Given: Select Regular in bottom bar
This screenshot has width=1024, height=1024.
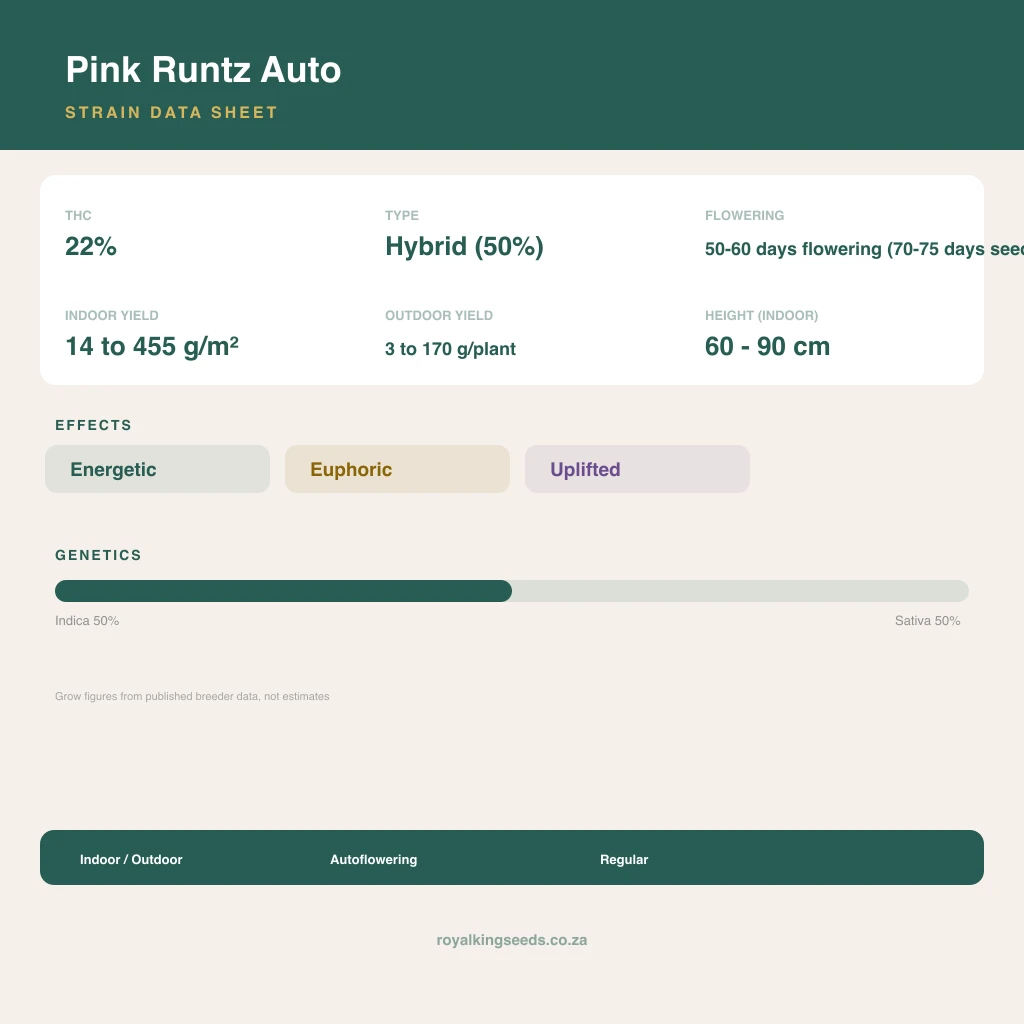Looking at the screenshot, I should pyautogui.click(x=624, y=859).
